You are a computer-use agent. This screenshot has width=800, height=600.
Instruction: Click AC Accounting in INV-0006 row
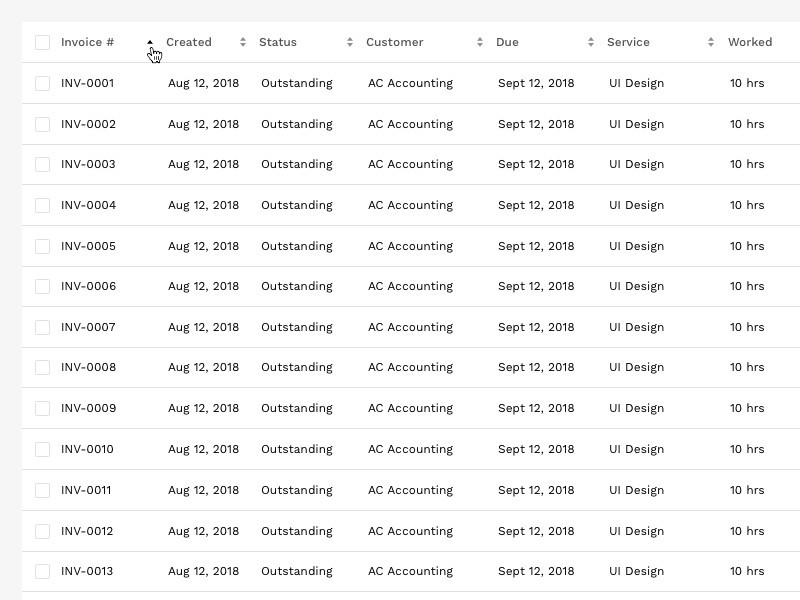[410, 286]
